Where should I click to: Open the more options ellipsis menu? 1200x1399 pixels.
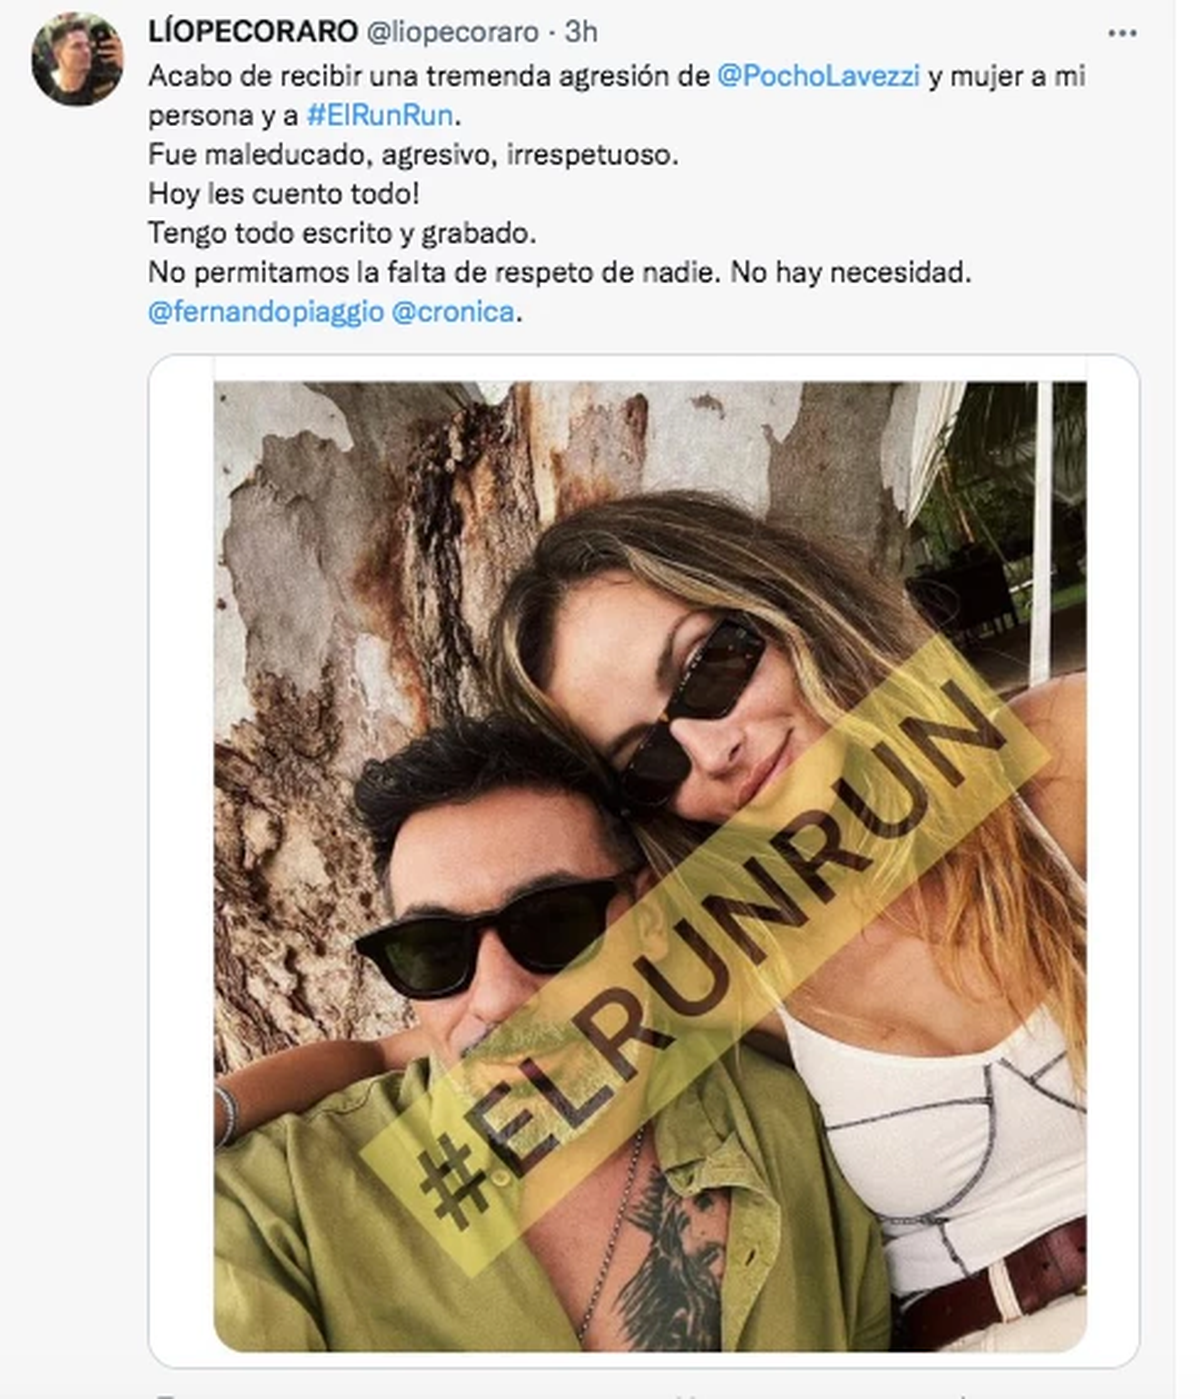point(1122,33)
